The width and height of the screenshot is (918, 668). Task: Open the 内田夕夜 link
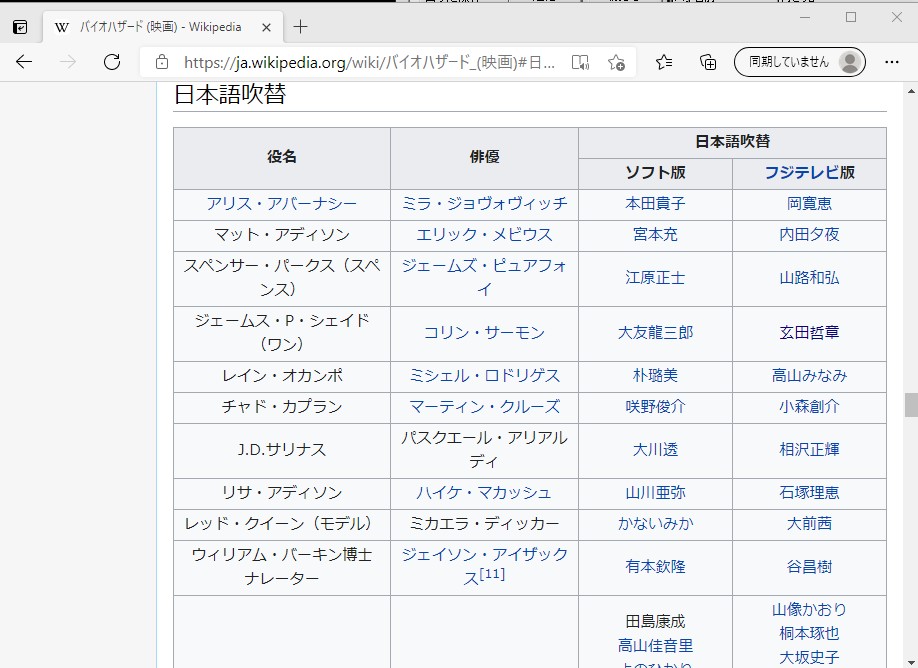pyautogui.click(x=809, y=235)
